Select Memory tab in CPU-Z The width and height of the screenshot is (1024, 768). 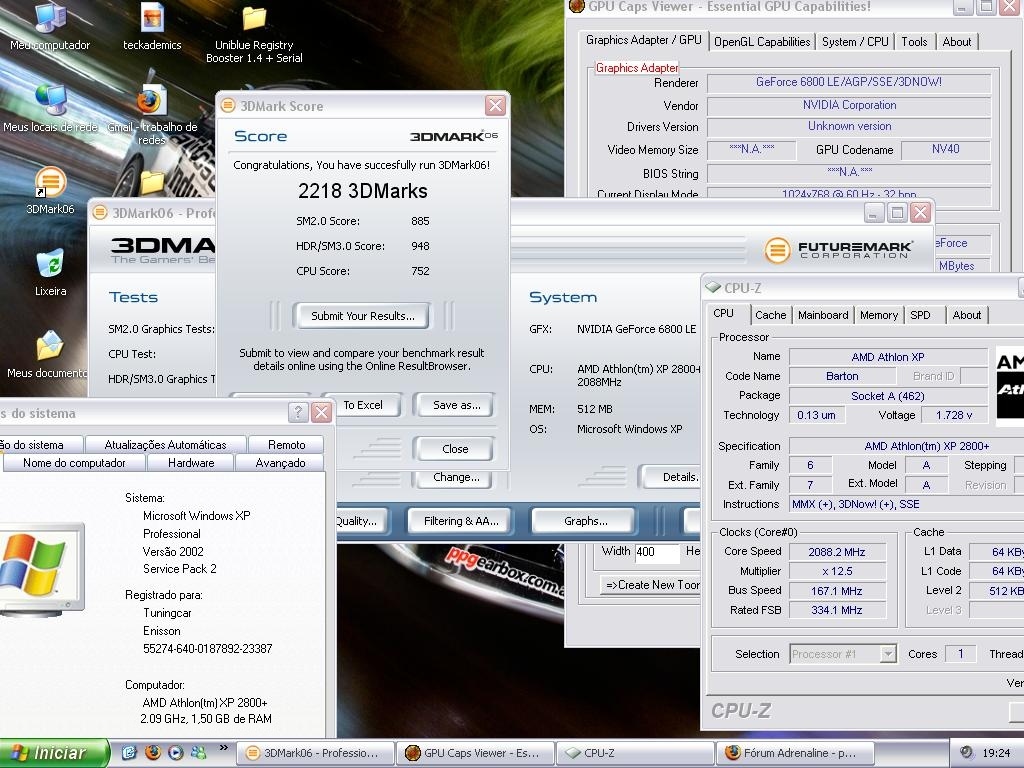(878, 315)
